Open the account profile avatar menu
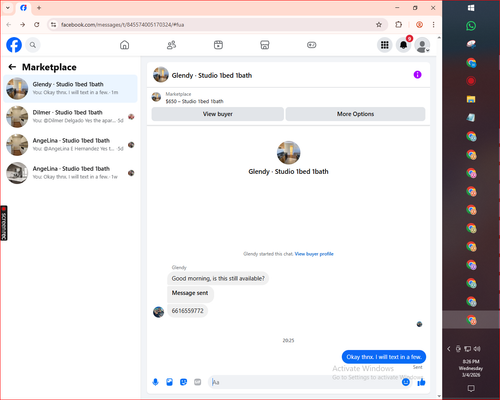The width and height of the screenshot is (500, 400). point(422,45)
